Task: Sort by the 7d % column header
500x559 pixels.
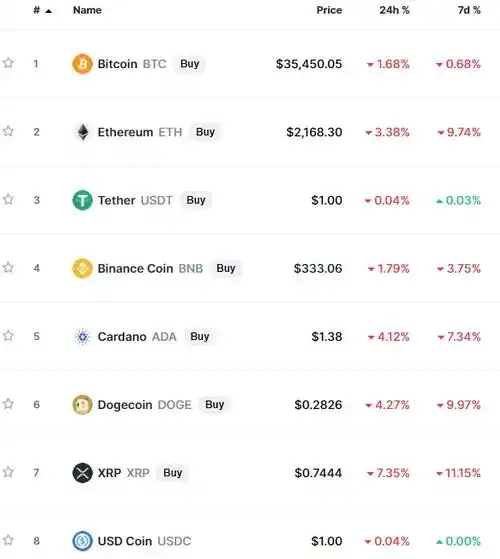Action: tap(469, 10)
